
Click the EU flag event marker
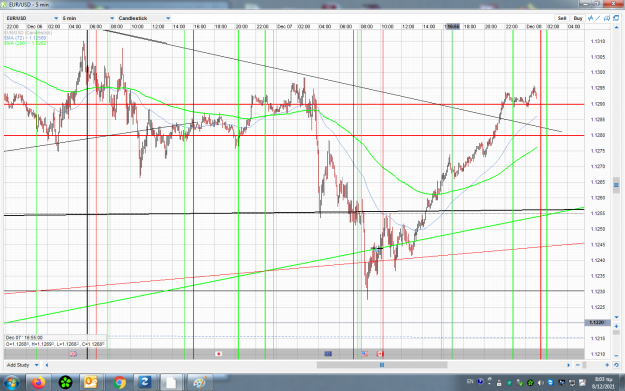pyautogui.click(x=328, y=354)
